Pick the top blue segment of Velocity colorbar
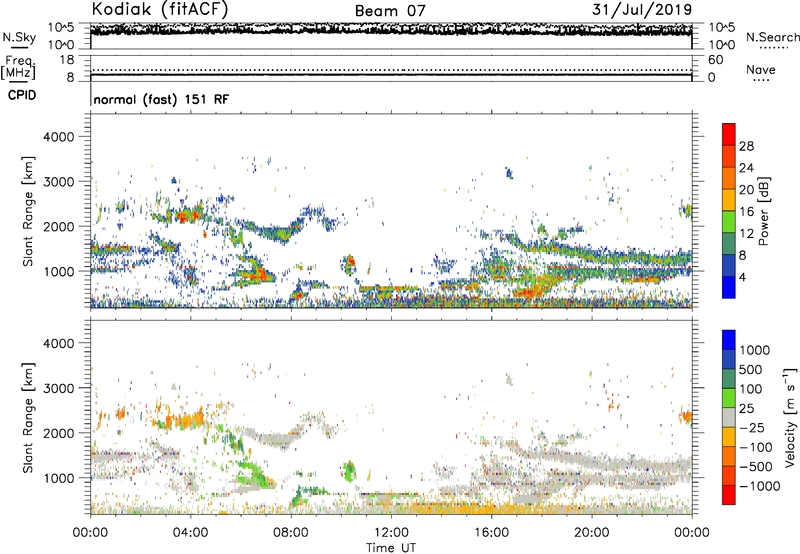The height and width of the screenshot is (554, 800). [729, 340]
